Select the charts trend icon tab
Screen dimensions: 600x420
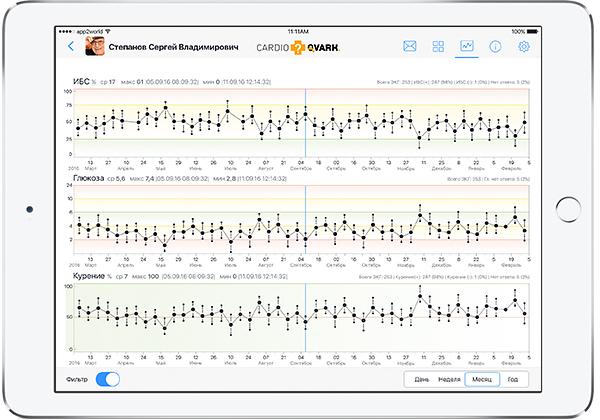[x=467, y=46]
